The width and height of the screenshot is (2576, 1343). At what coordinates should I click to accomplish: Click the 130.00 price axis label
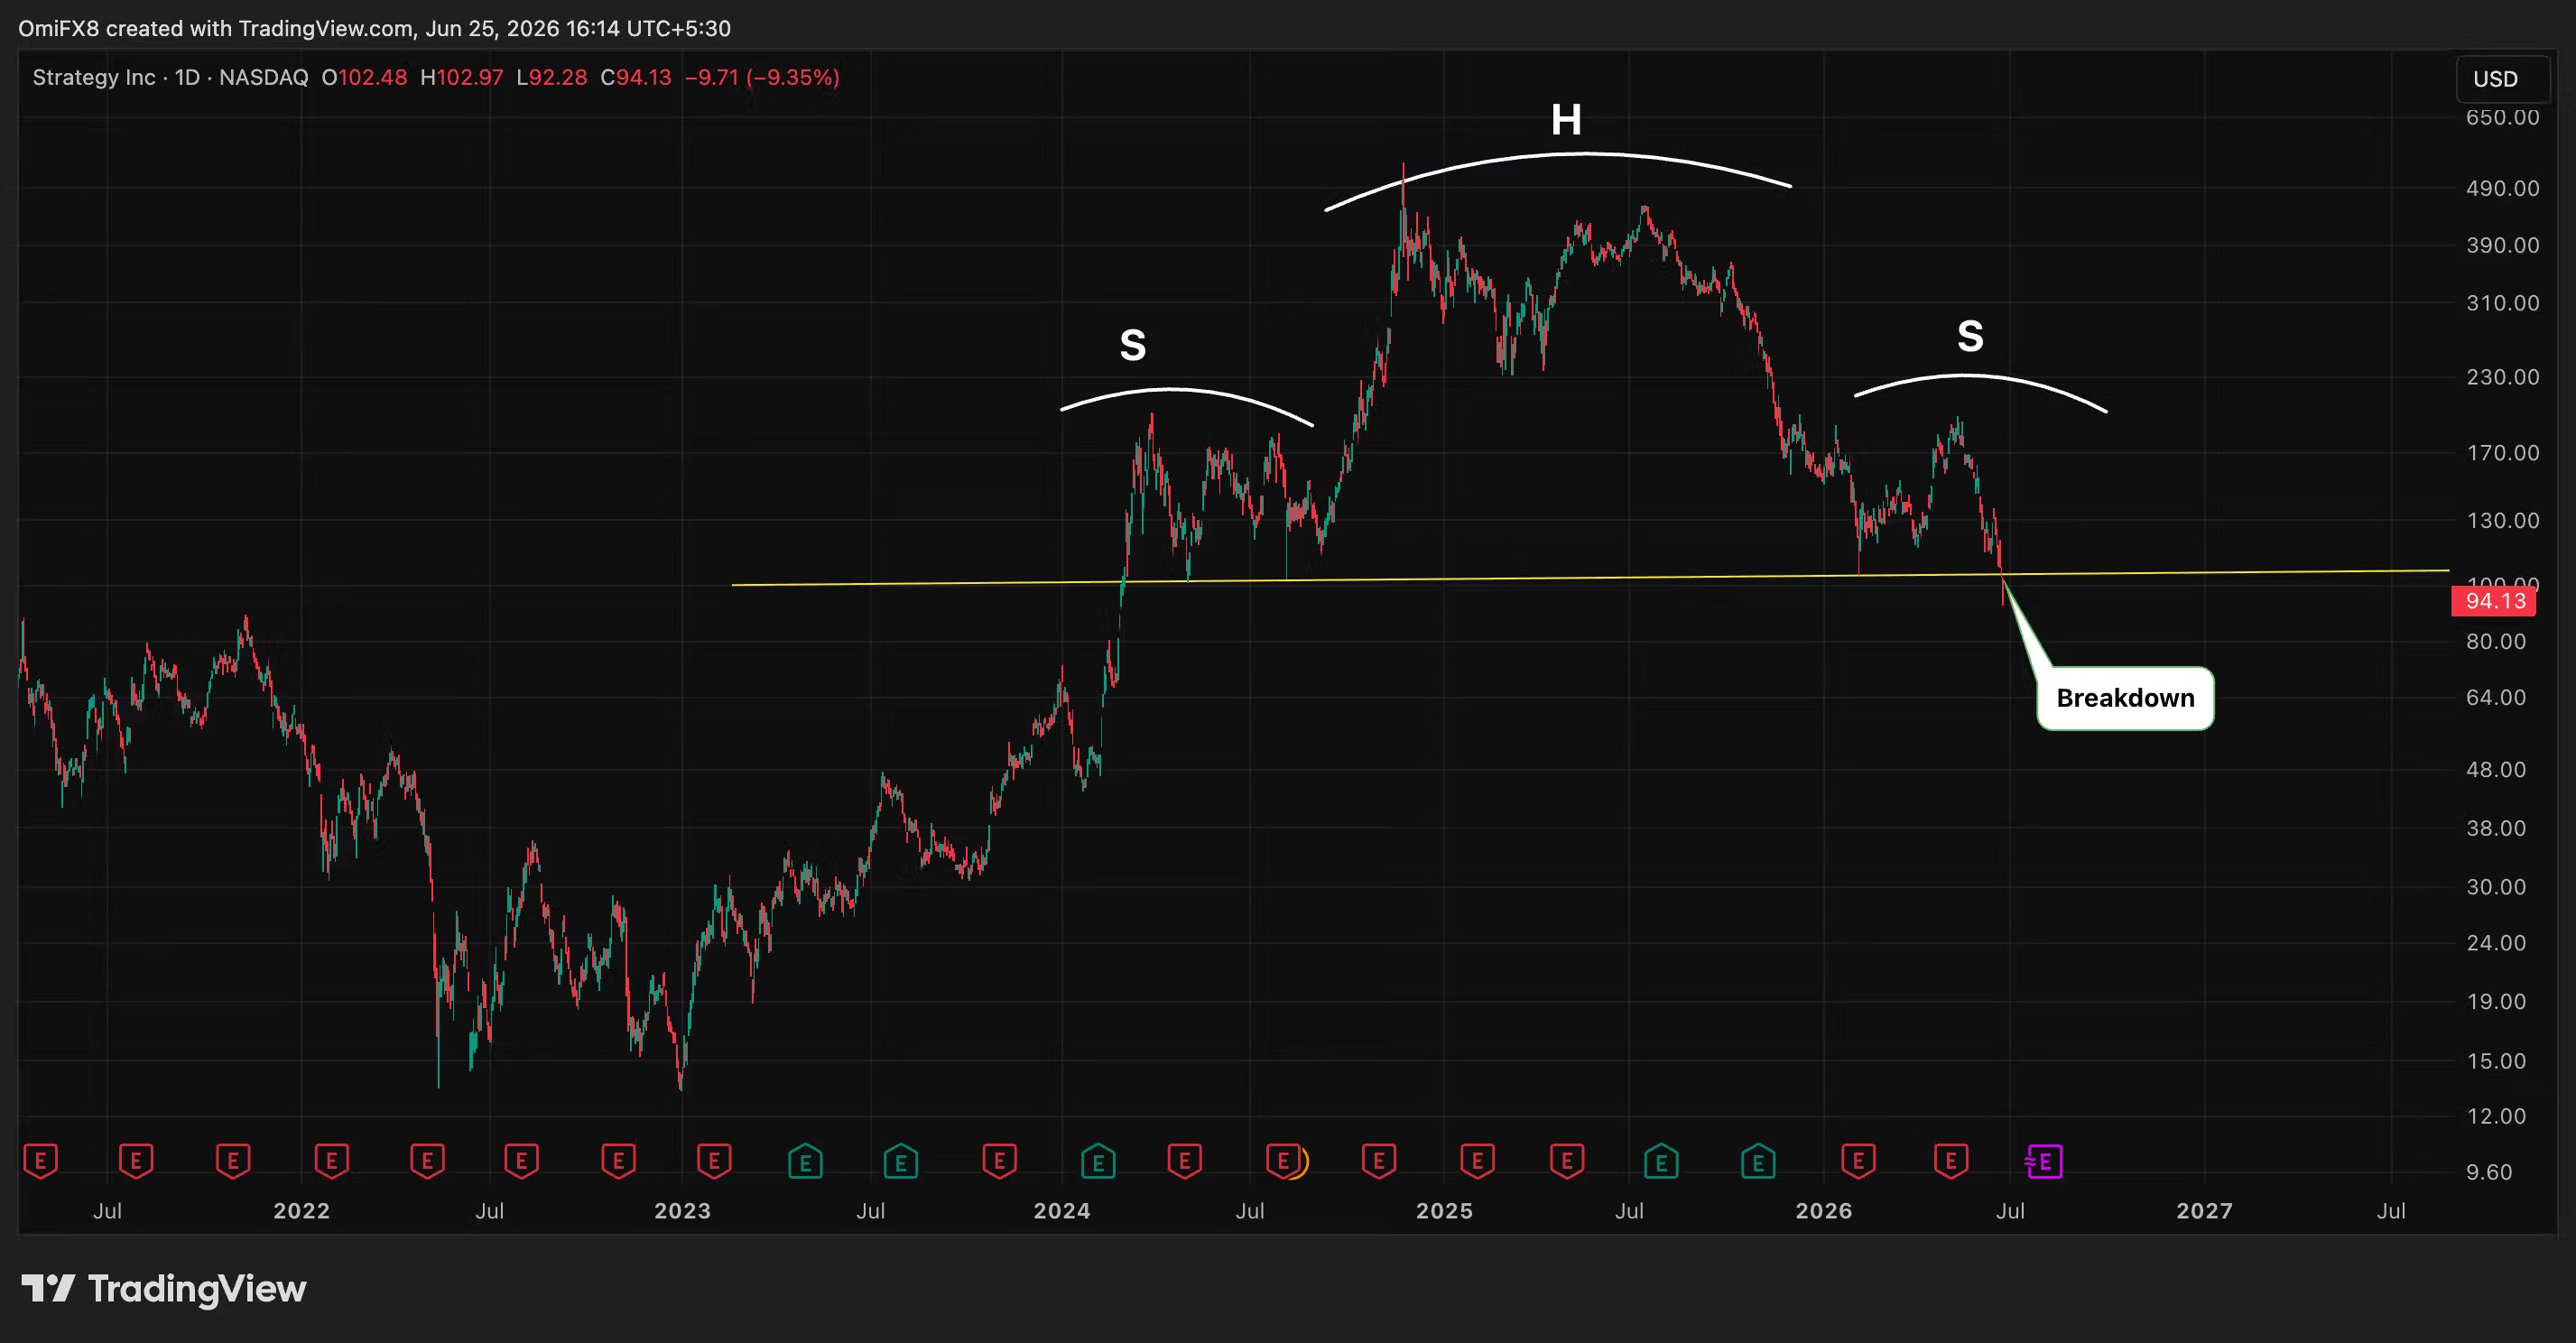click(2502, 520)
